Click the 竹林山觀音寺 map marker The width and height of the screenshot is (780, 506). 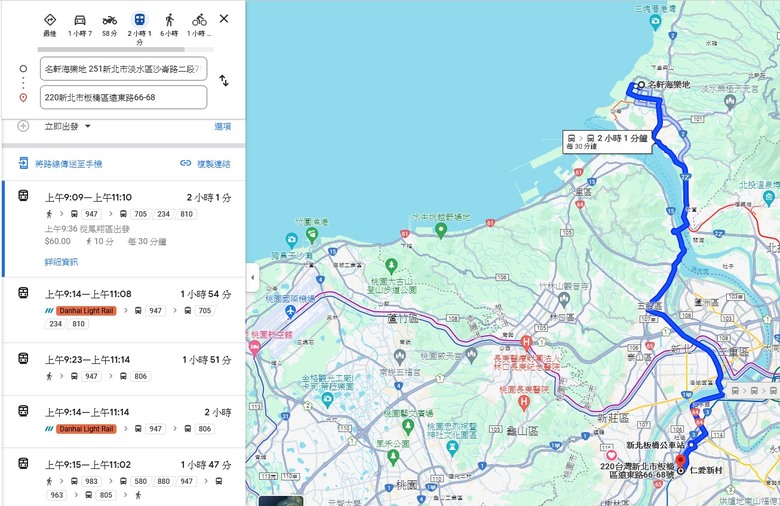tap(564, 300)
